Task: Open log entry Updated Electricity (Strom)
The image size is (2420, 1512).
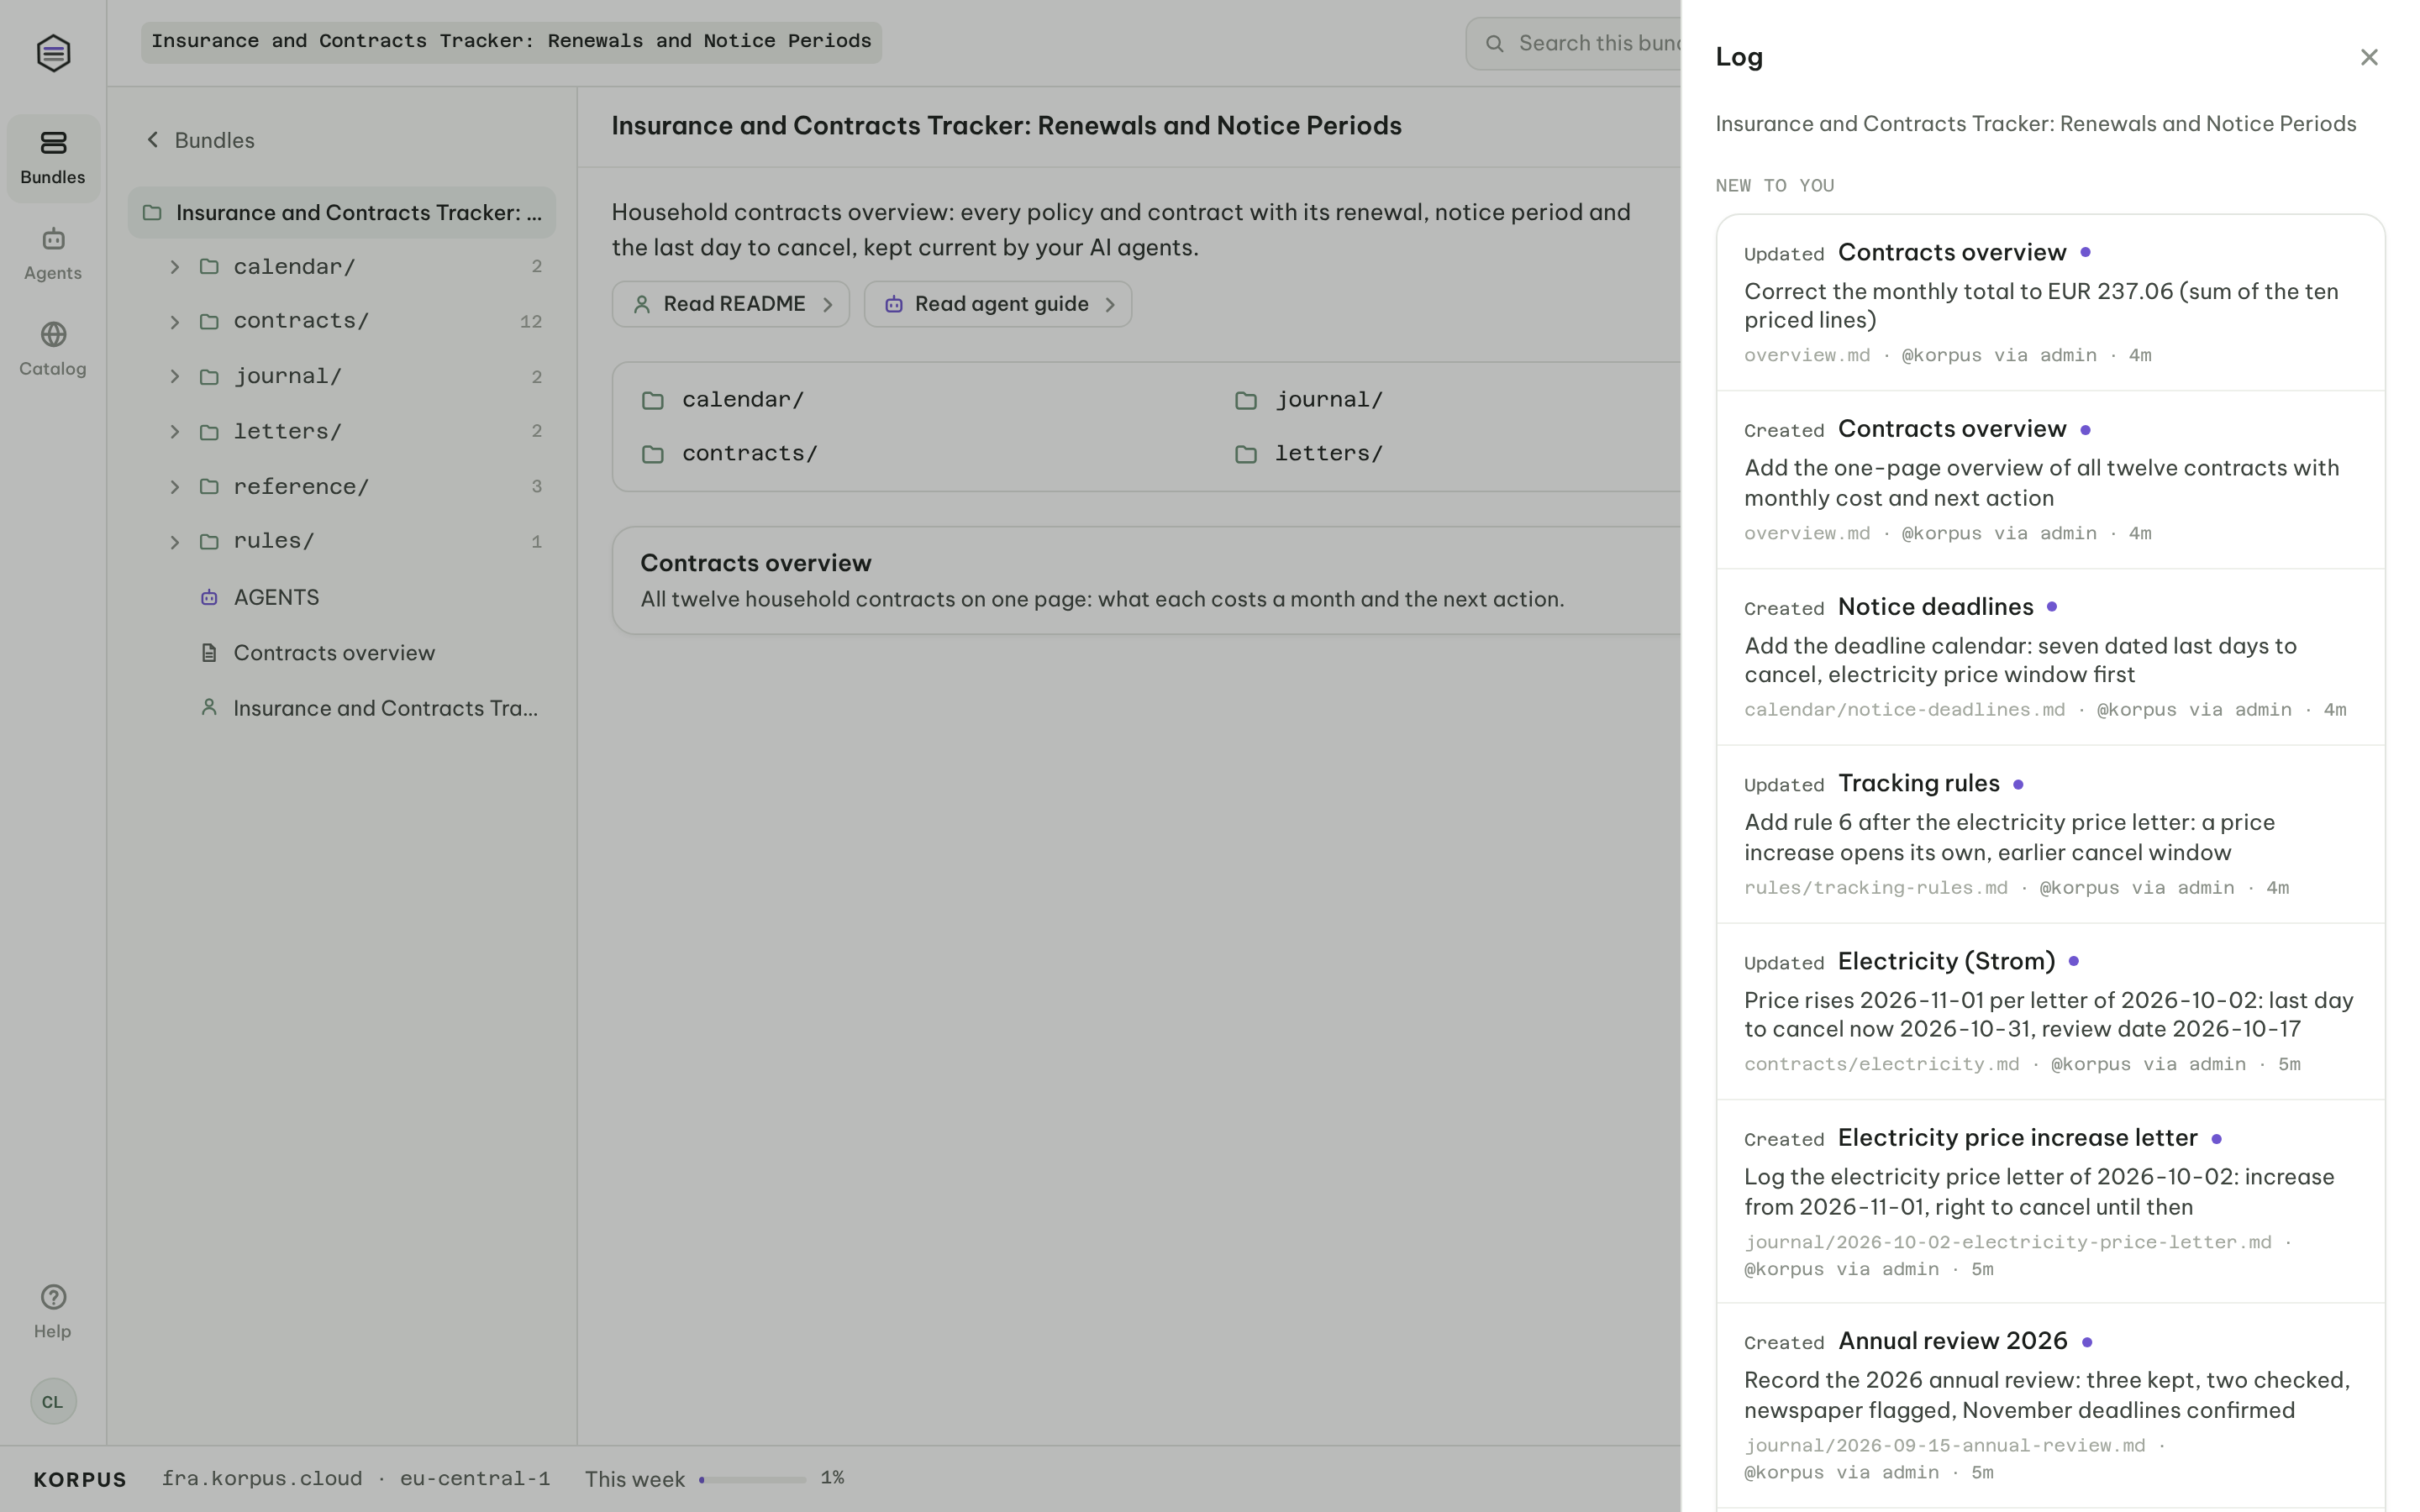Action: (2050, 1011)
